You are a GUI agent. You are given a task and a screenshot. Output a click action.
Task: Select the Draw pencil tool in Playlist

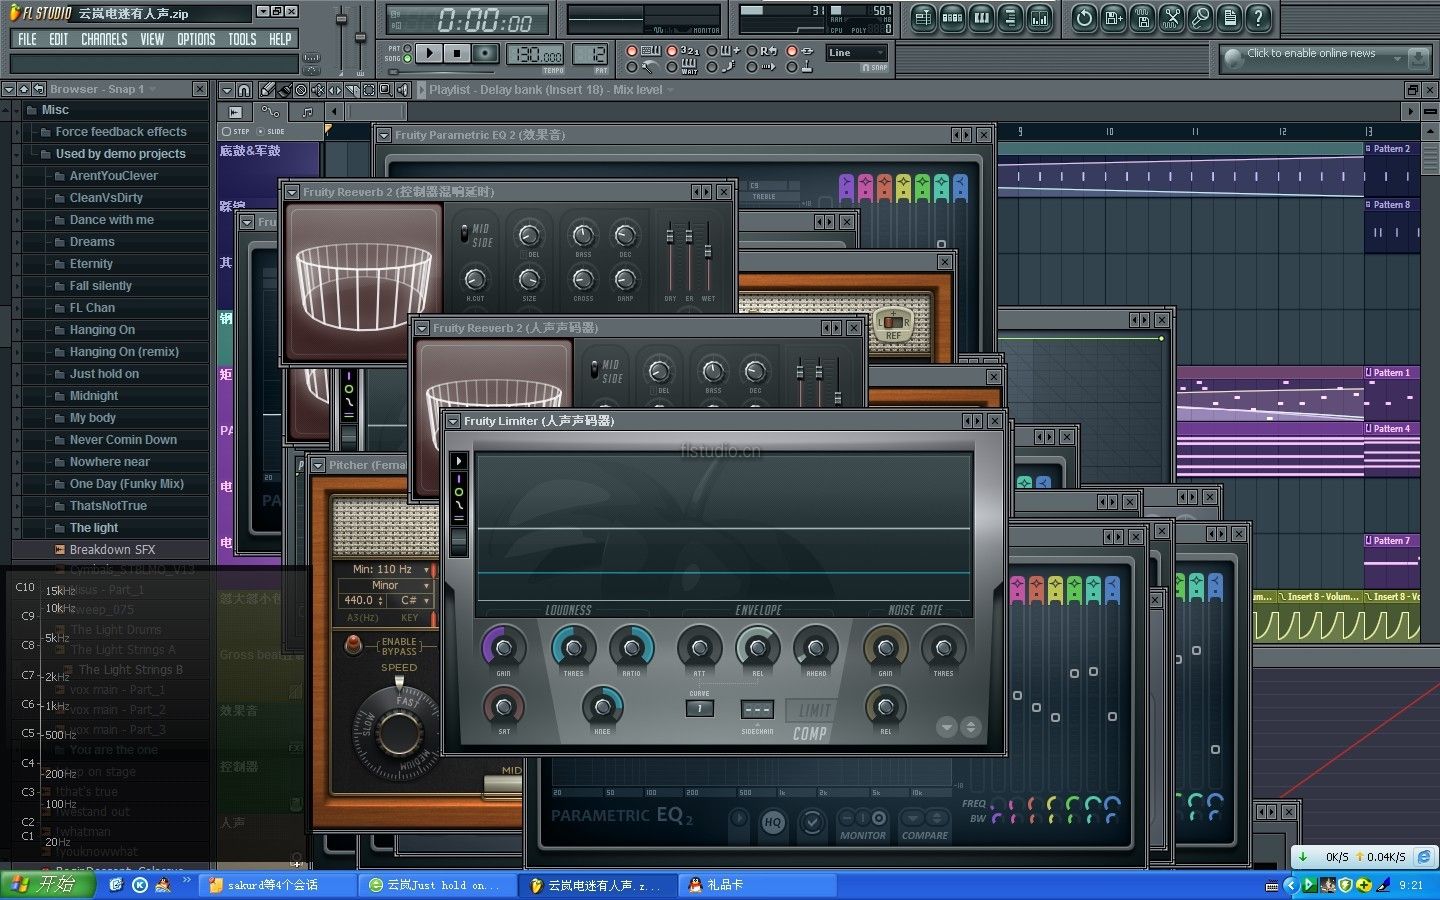pos(267,90)
